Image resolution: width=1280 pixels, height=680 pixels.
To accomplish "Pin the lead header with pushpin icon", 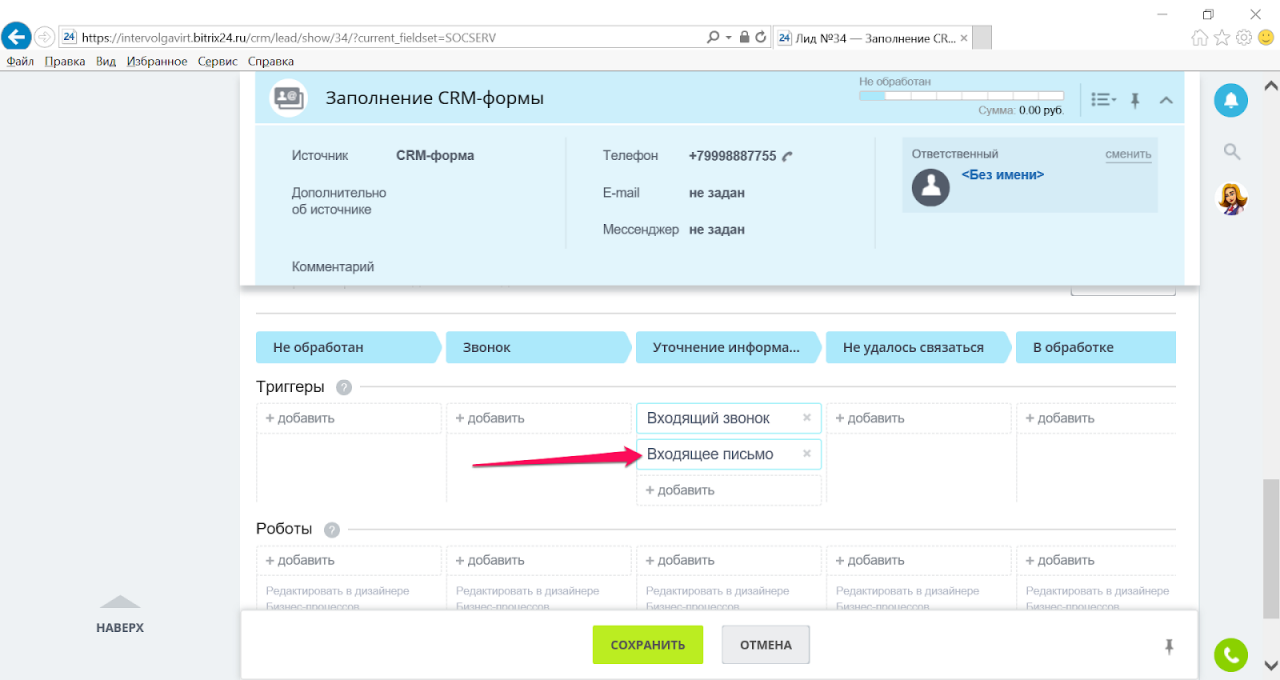I will (x=1135, y=100).
